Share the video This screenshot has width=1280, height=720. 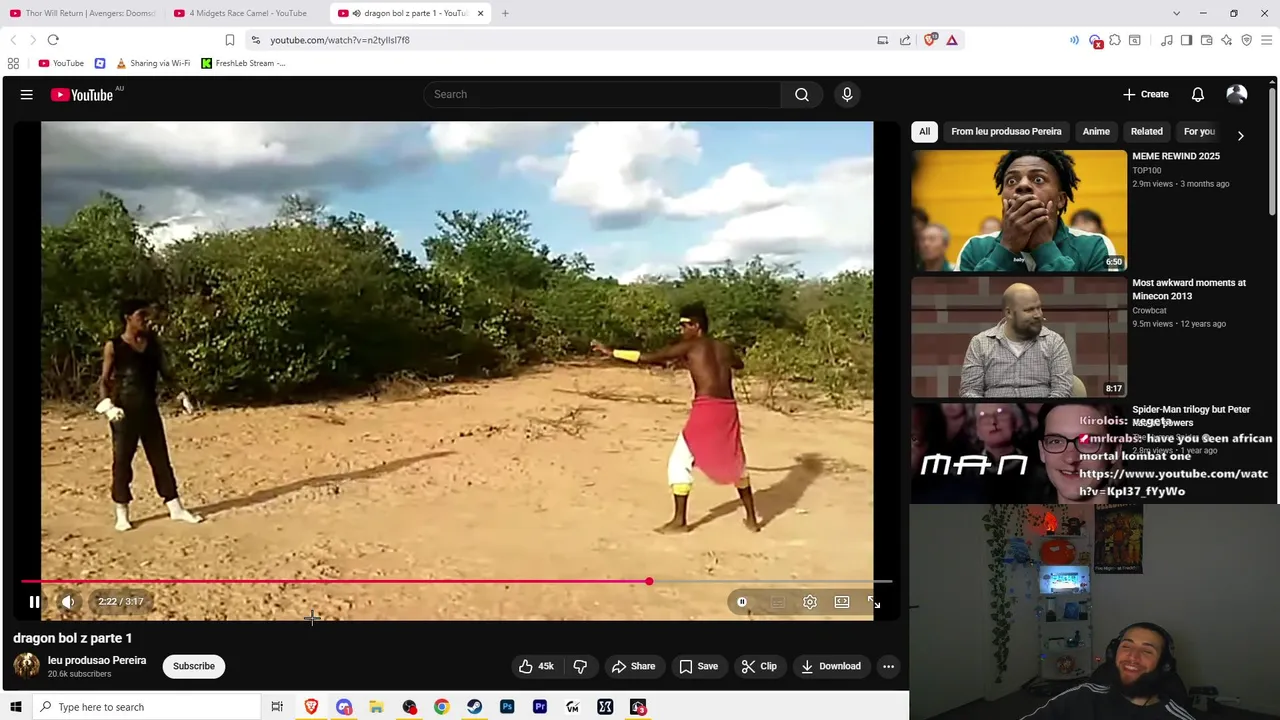[633, 666]
